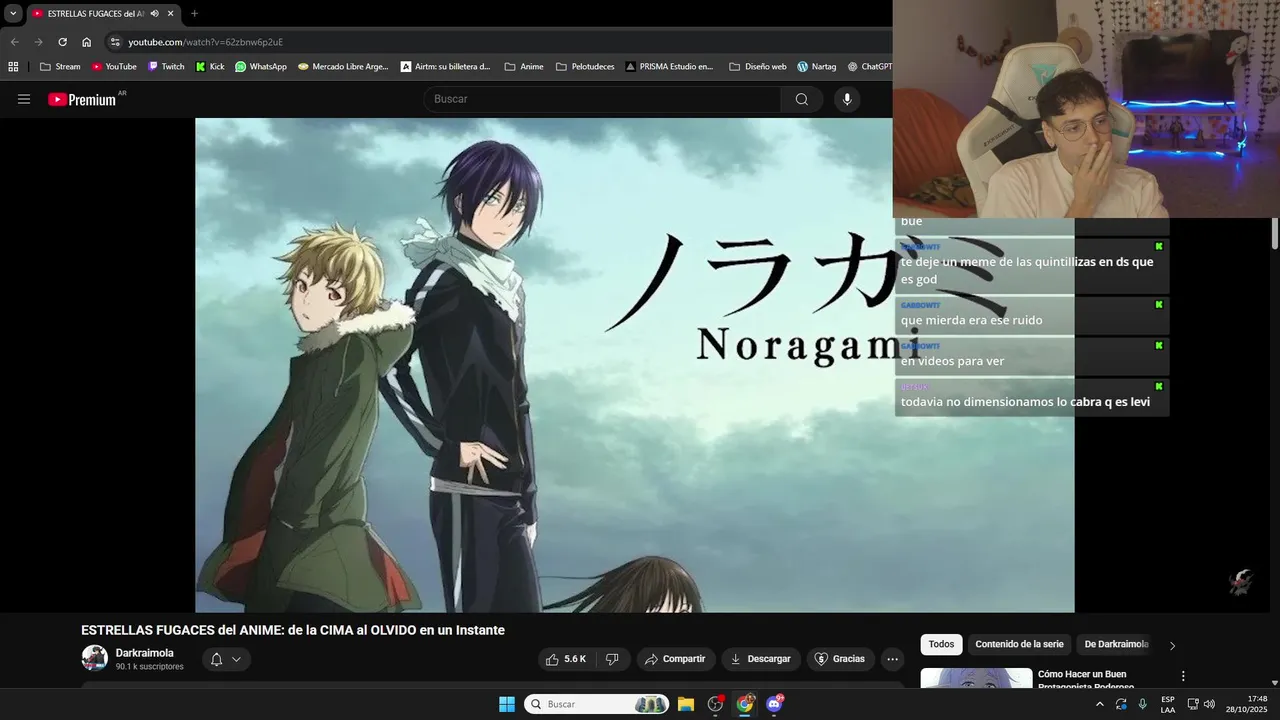
Task: Open the Diseño web bookmarks folder
Action: click(758, 67)
